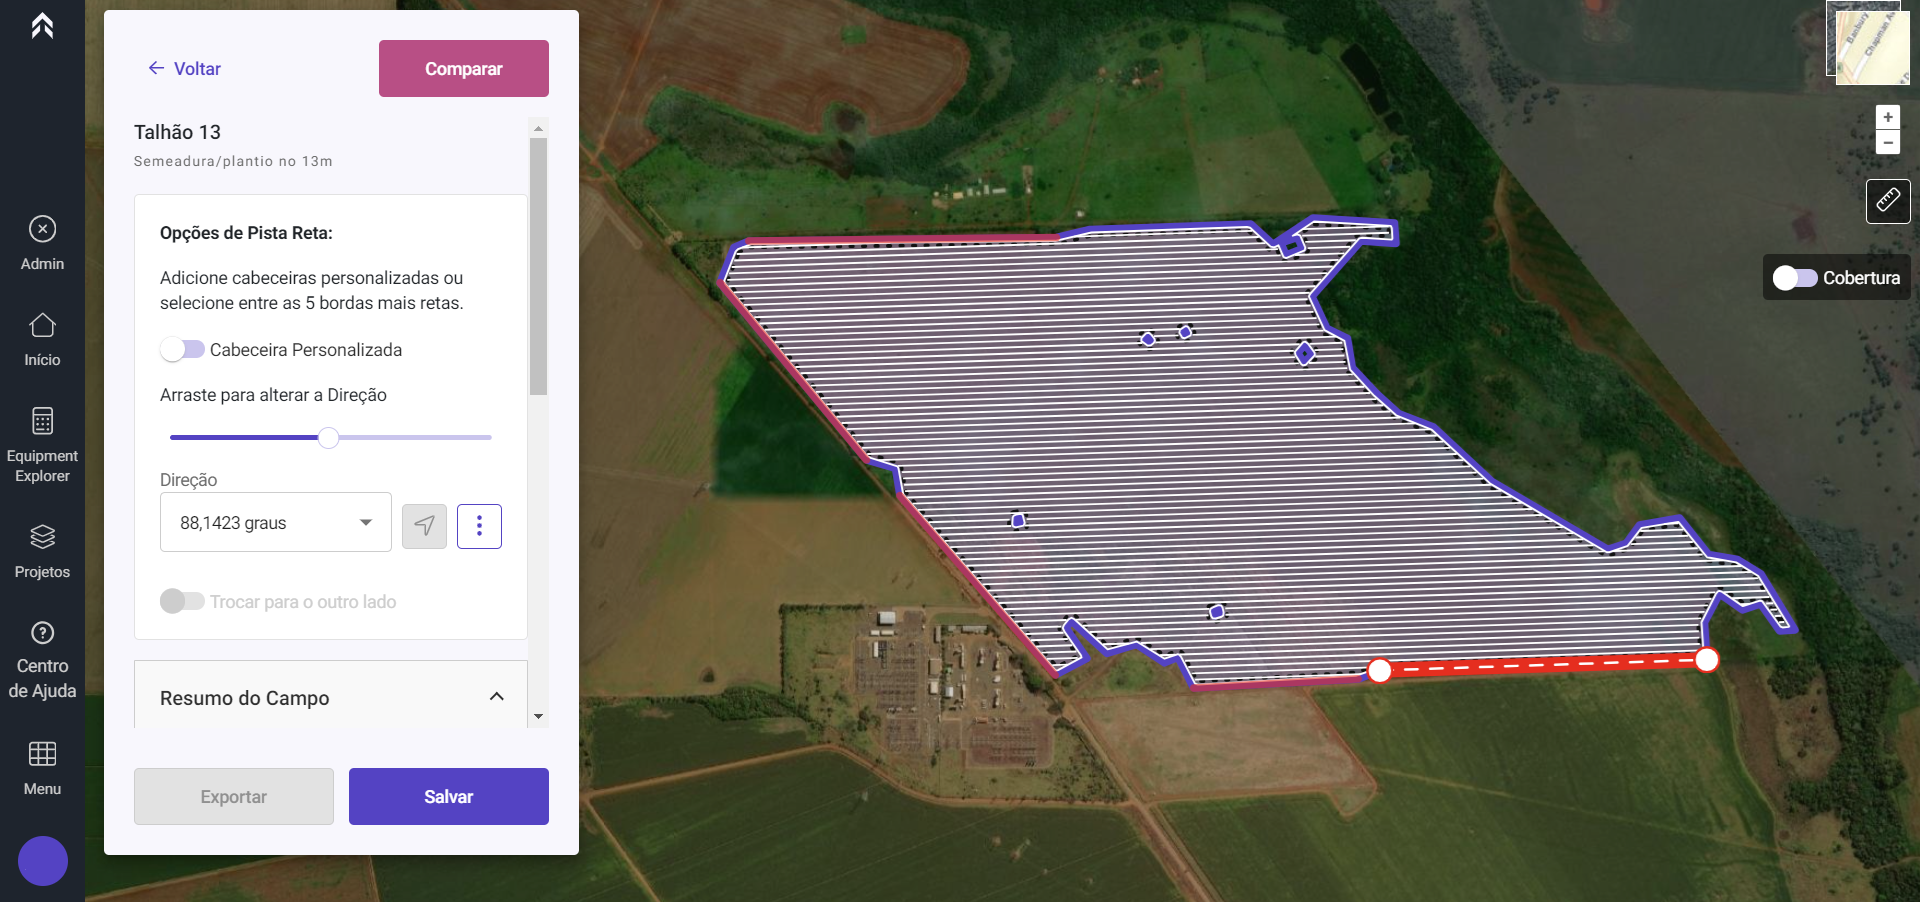Open the Direção degrees dropdown

275,522
